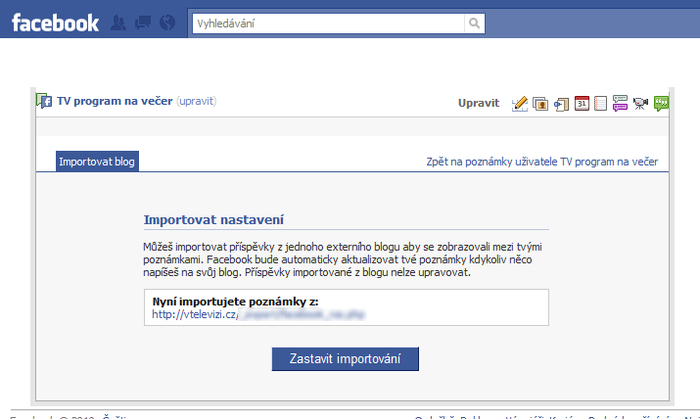Click the Facebook logo

click(x=55, y=23)
